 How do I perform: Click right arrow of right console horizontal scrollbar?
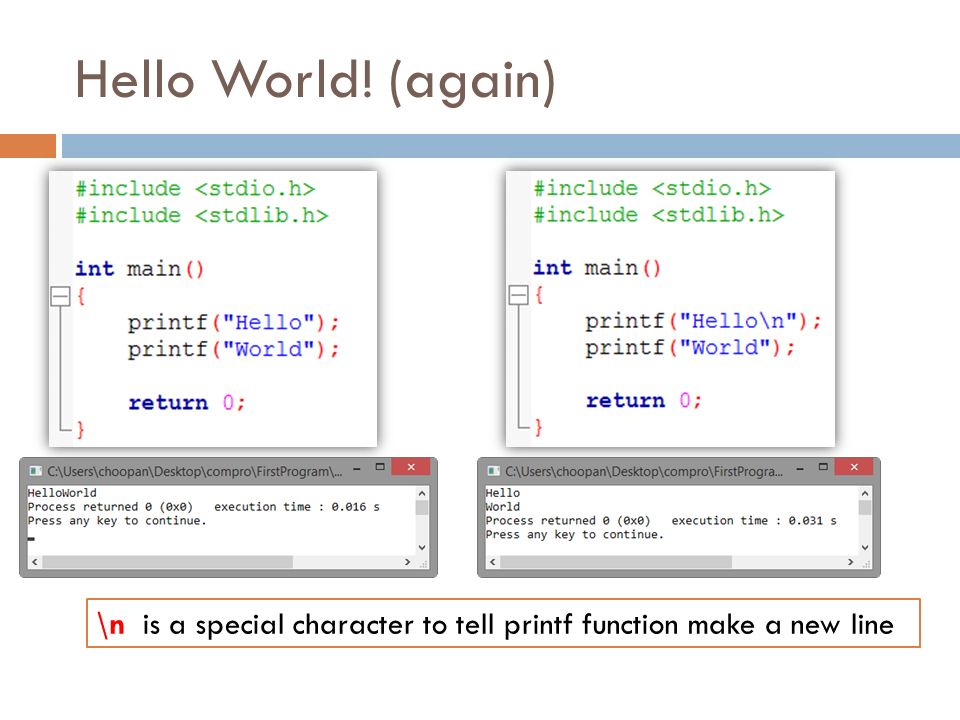coord(850,562)
